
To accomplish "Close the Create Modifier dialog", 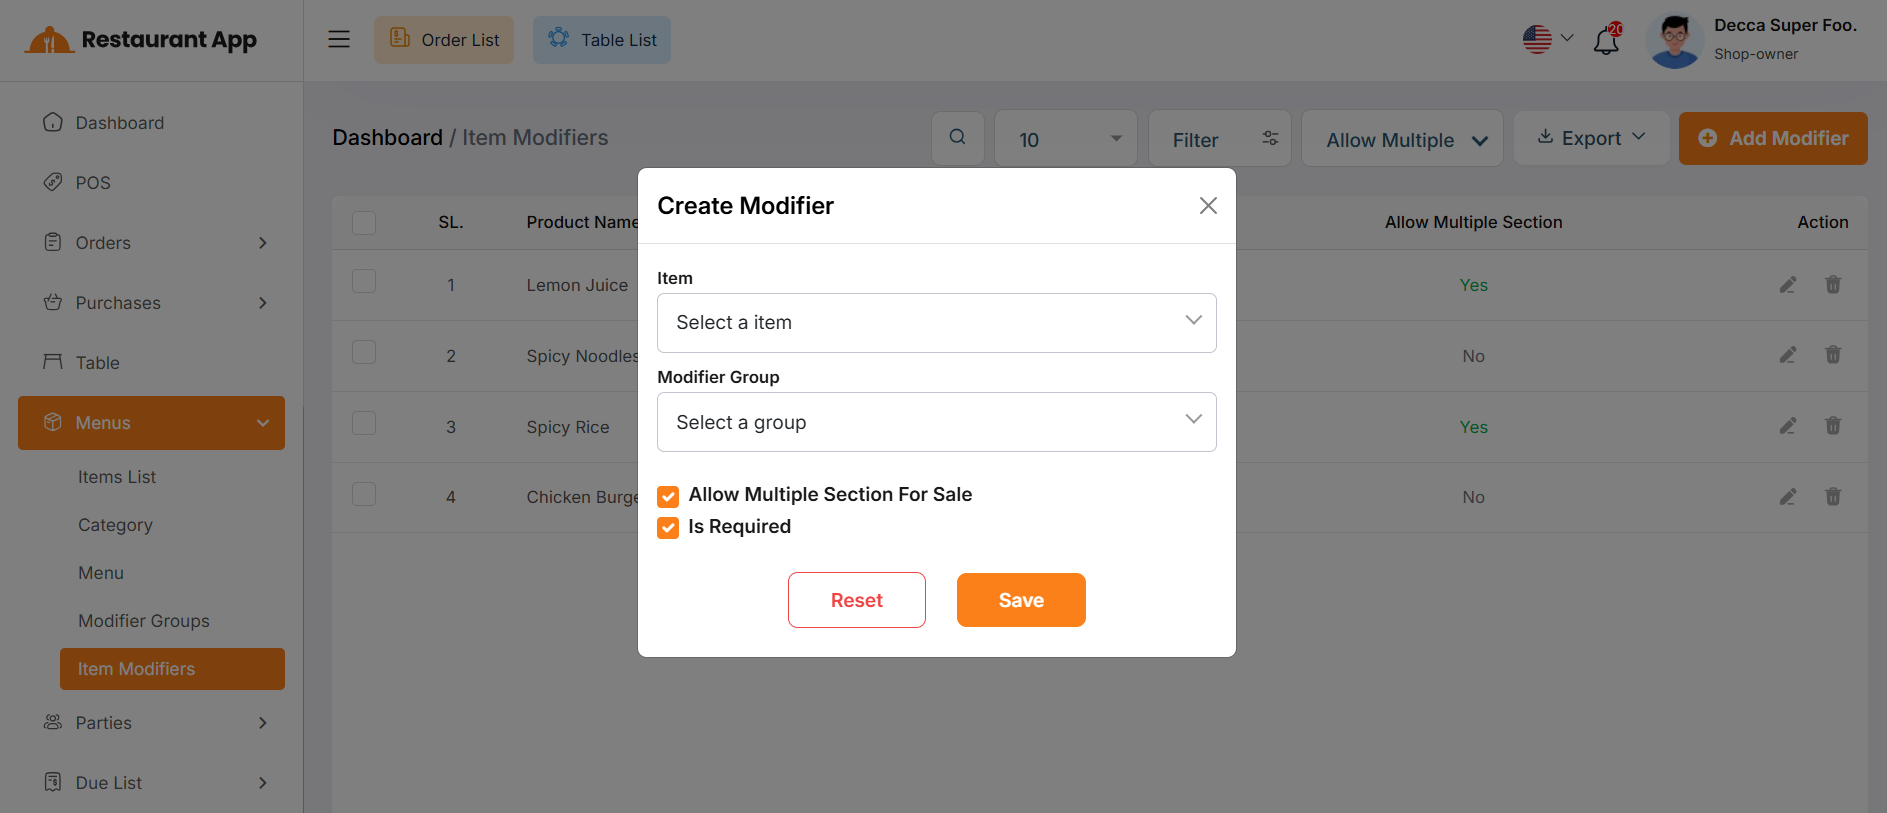I will click(x=1208, y=206).
